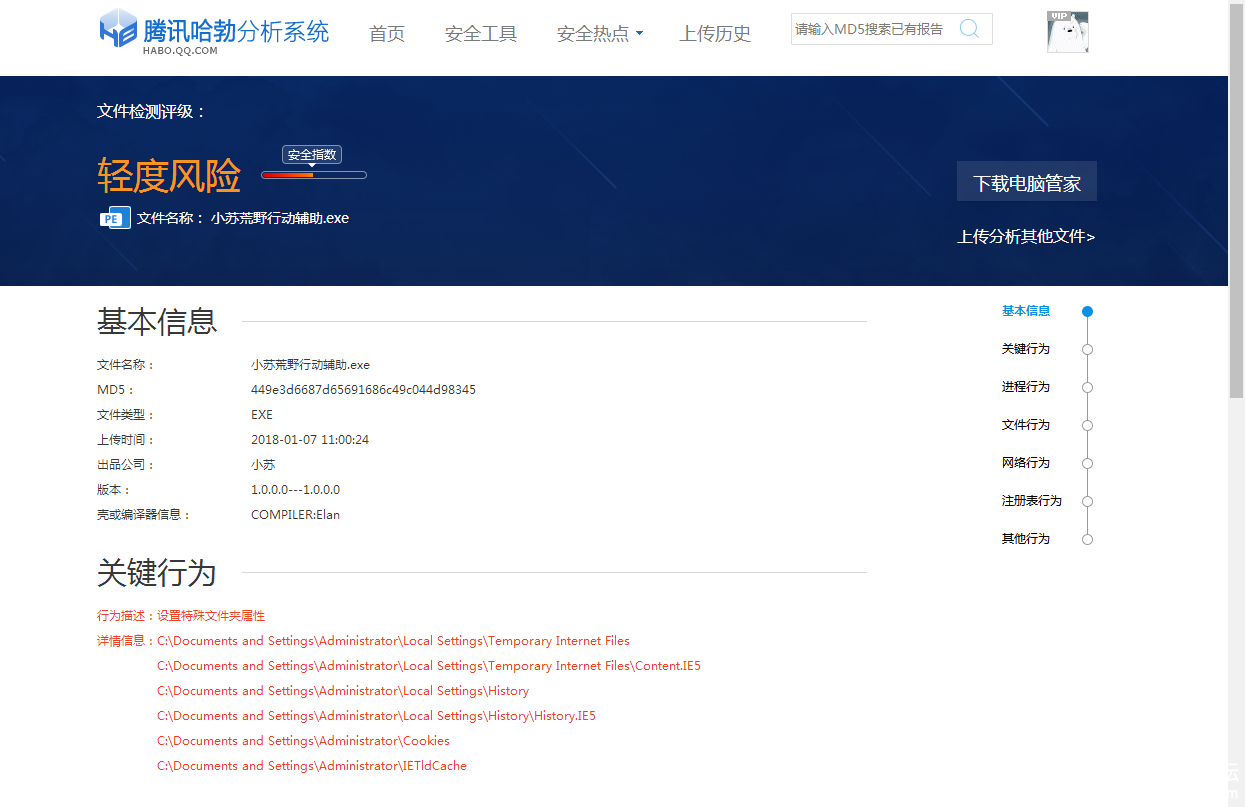
Task: Jump to 基本信息 in side navigation
Action: click(x=1026, y=311)
